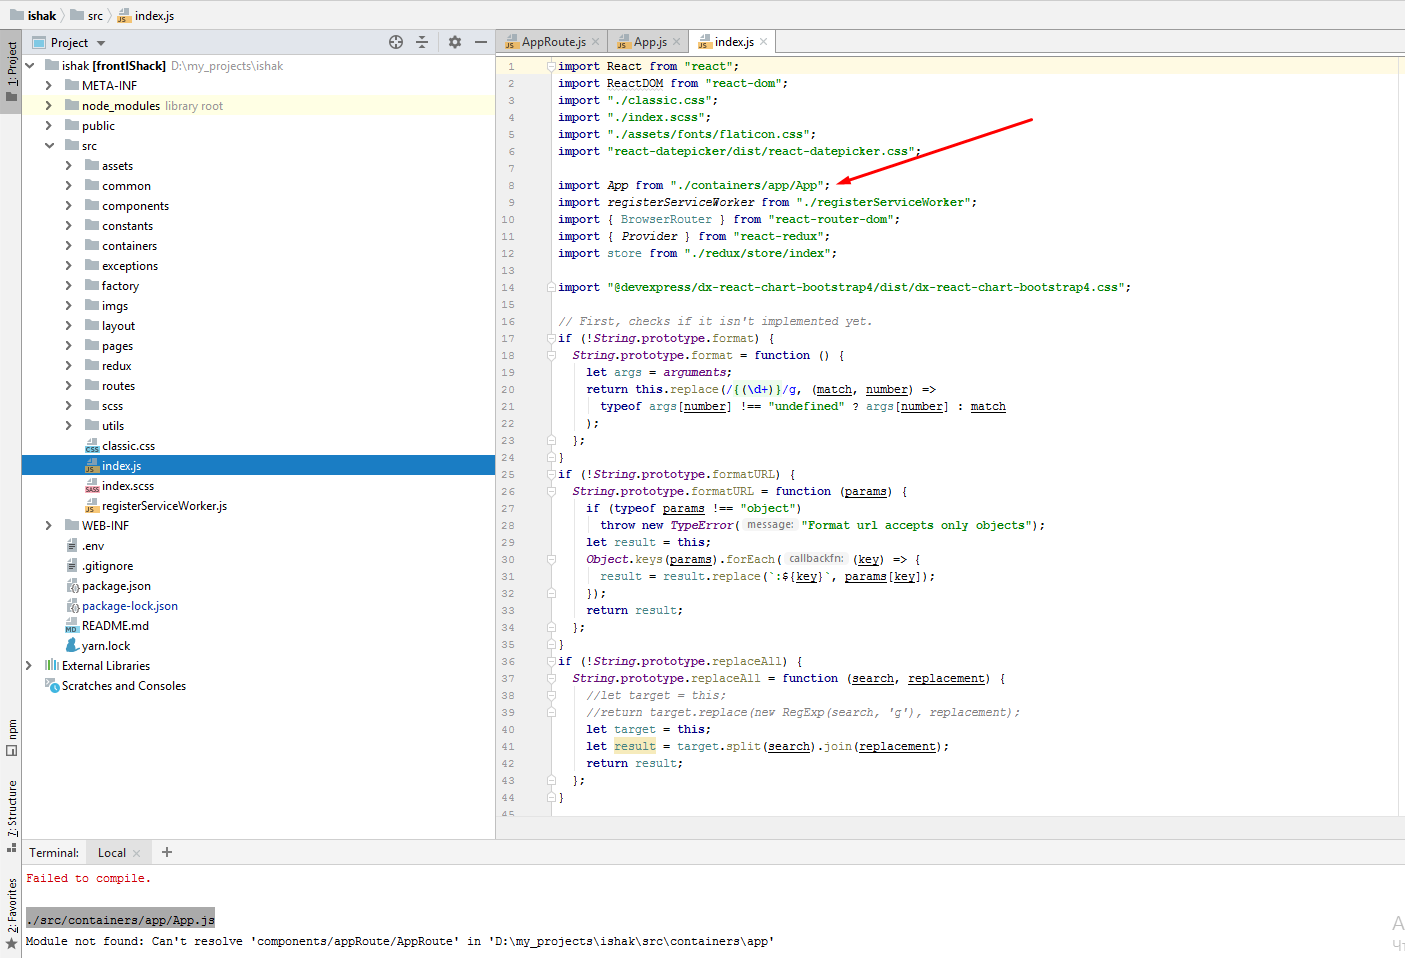Expand External Libraries node
The width and height of the screenshot is (1405, 958).
pos(29,666)
